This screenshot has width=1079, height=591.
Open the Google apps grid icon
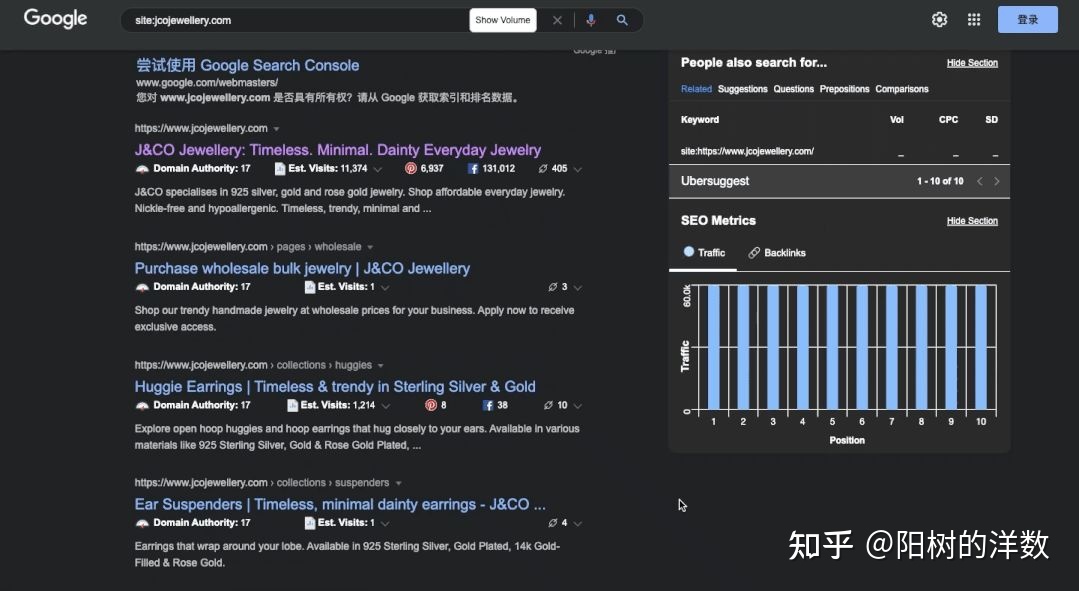click(974, 19)
